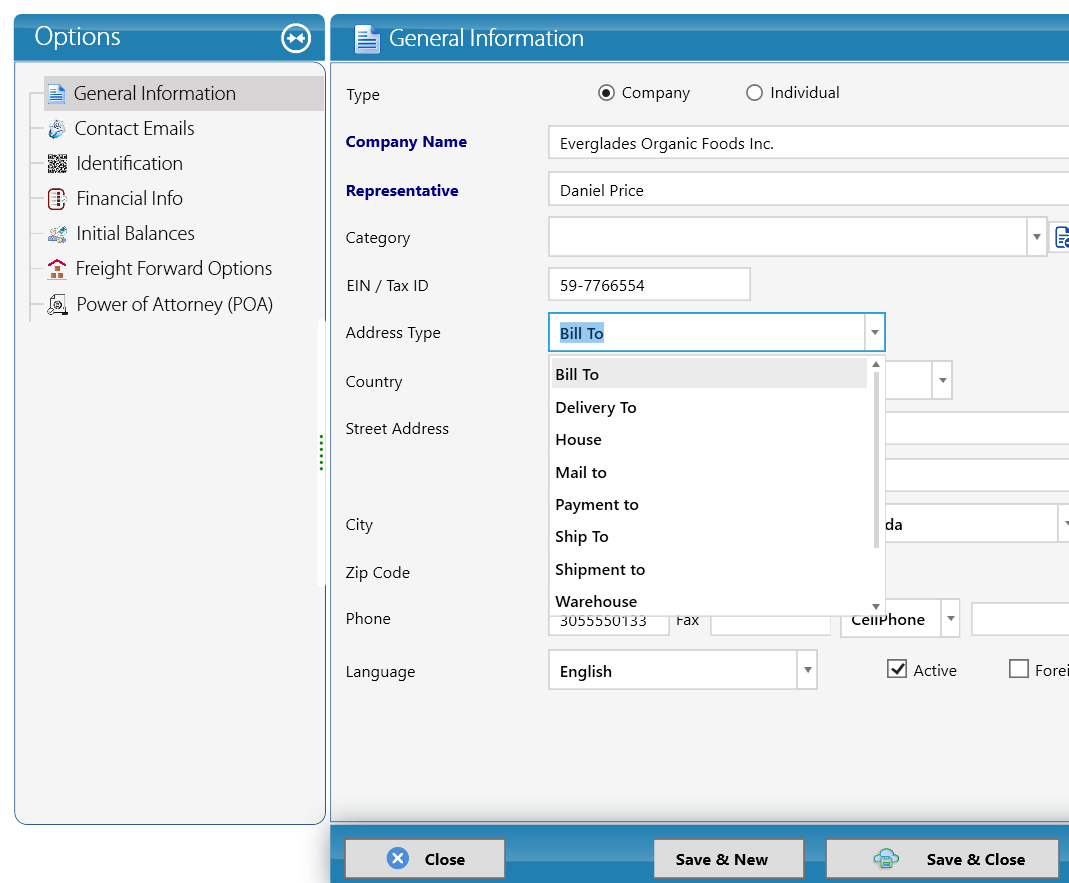Click the blue X icon on the Close button
Screen dimensions: 1069x883
pyautogui.click(x=398, y=858)
